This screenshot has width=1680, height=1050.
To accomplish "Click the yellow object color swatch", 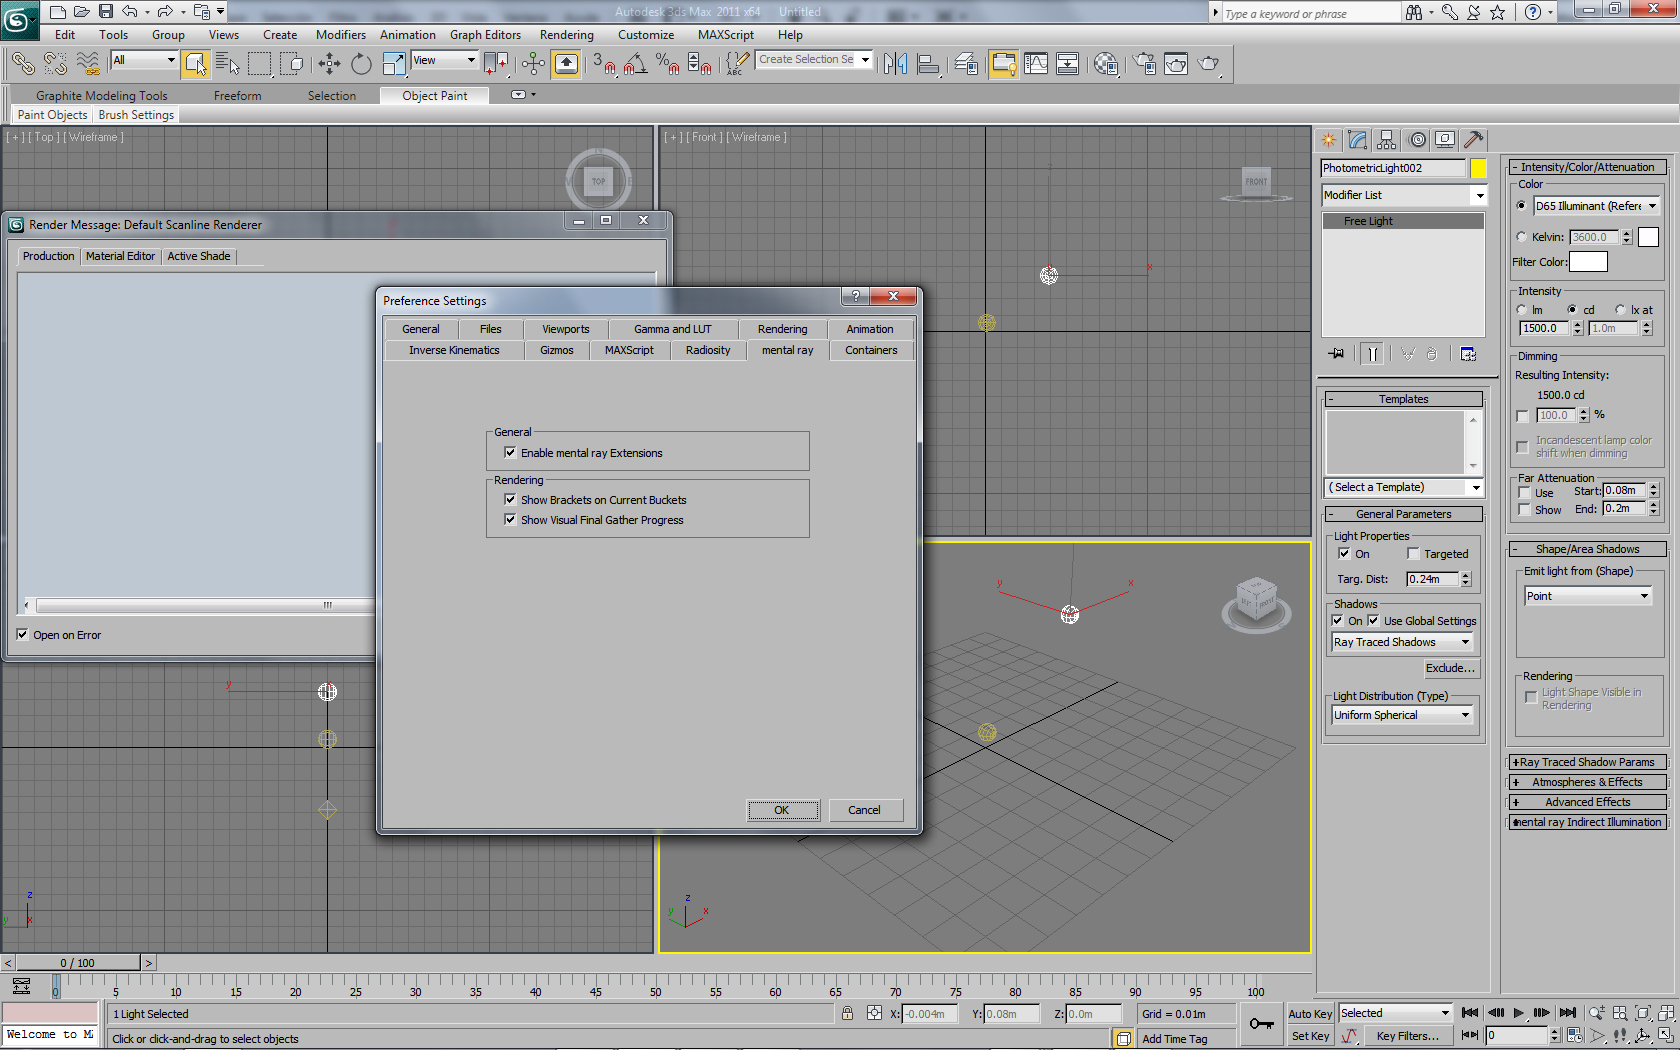I will click(x=1479, y=168).
